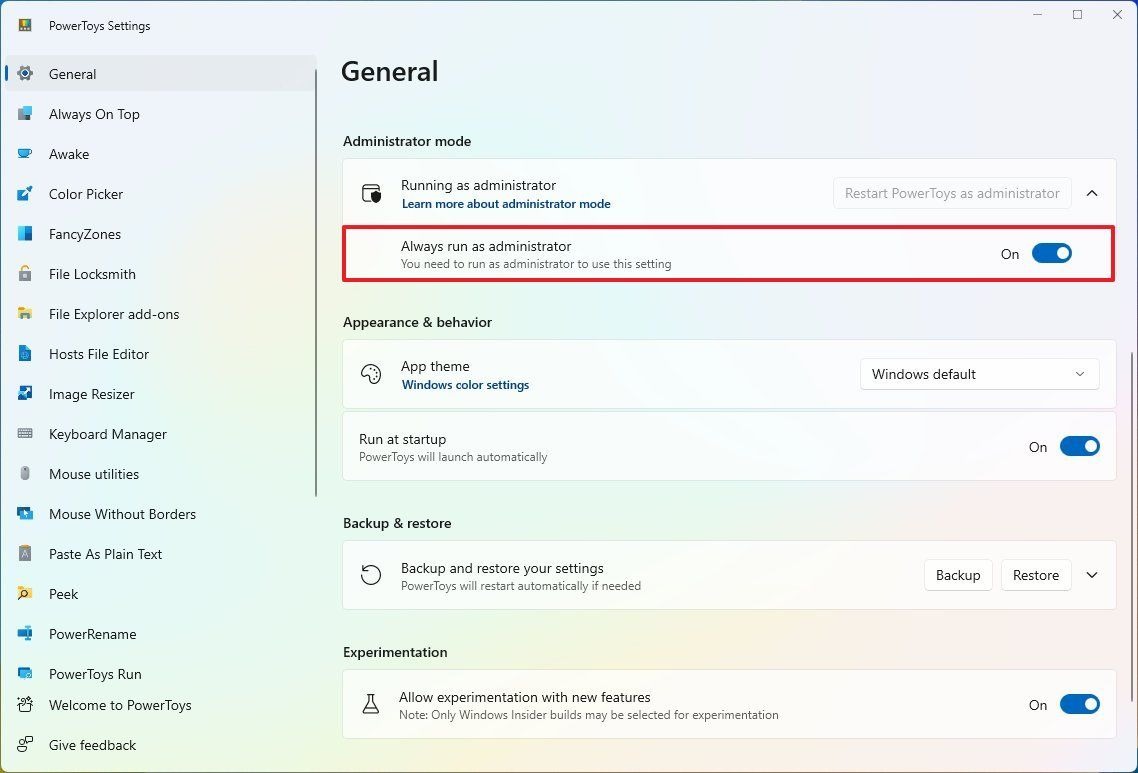
Task: Open the General settings page
Action: coord(160,73)
